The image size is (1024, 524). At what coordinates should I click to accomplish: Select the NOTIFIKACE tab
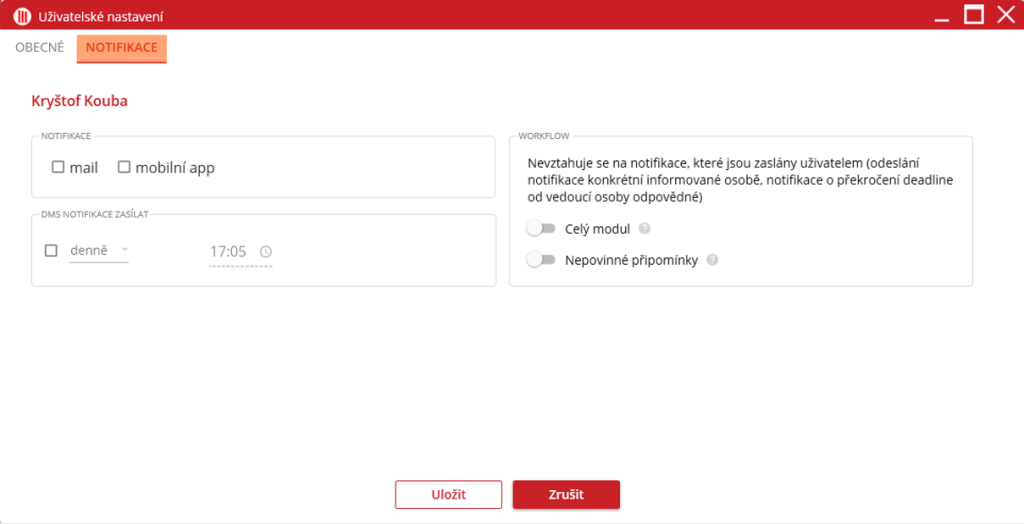[x=121, y=47]
